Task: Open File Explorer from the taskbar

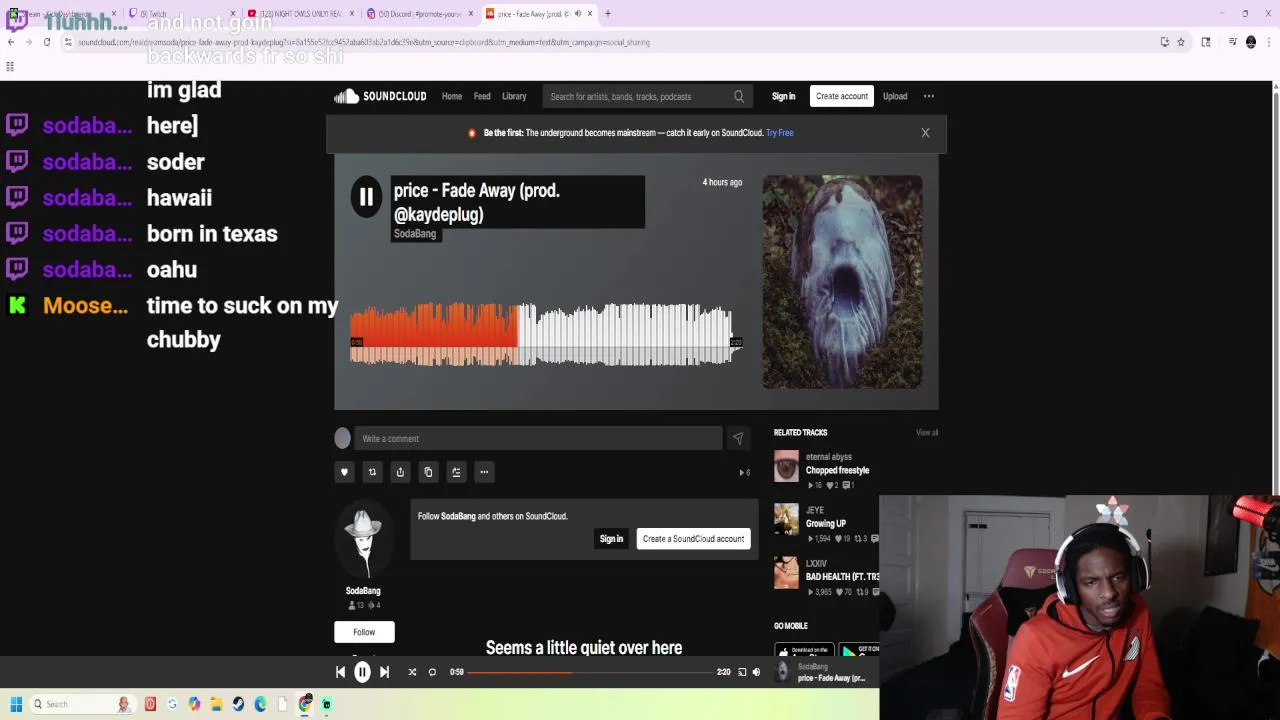Action: click(216, 704)
